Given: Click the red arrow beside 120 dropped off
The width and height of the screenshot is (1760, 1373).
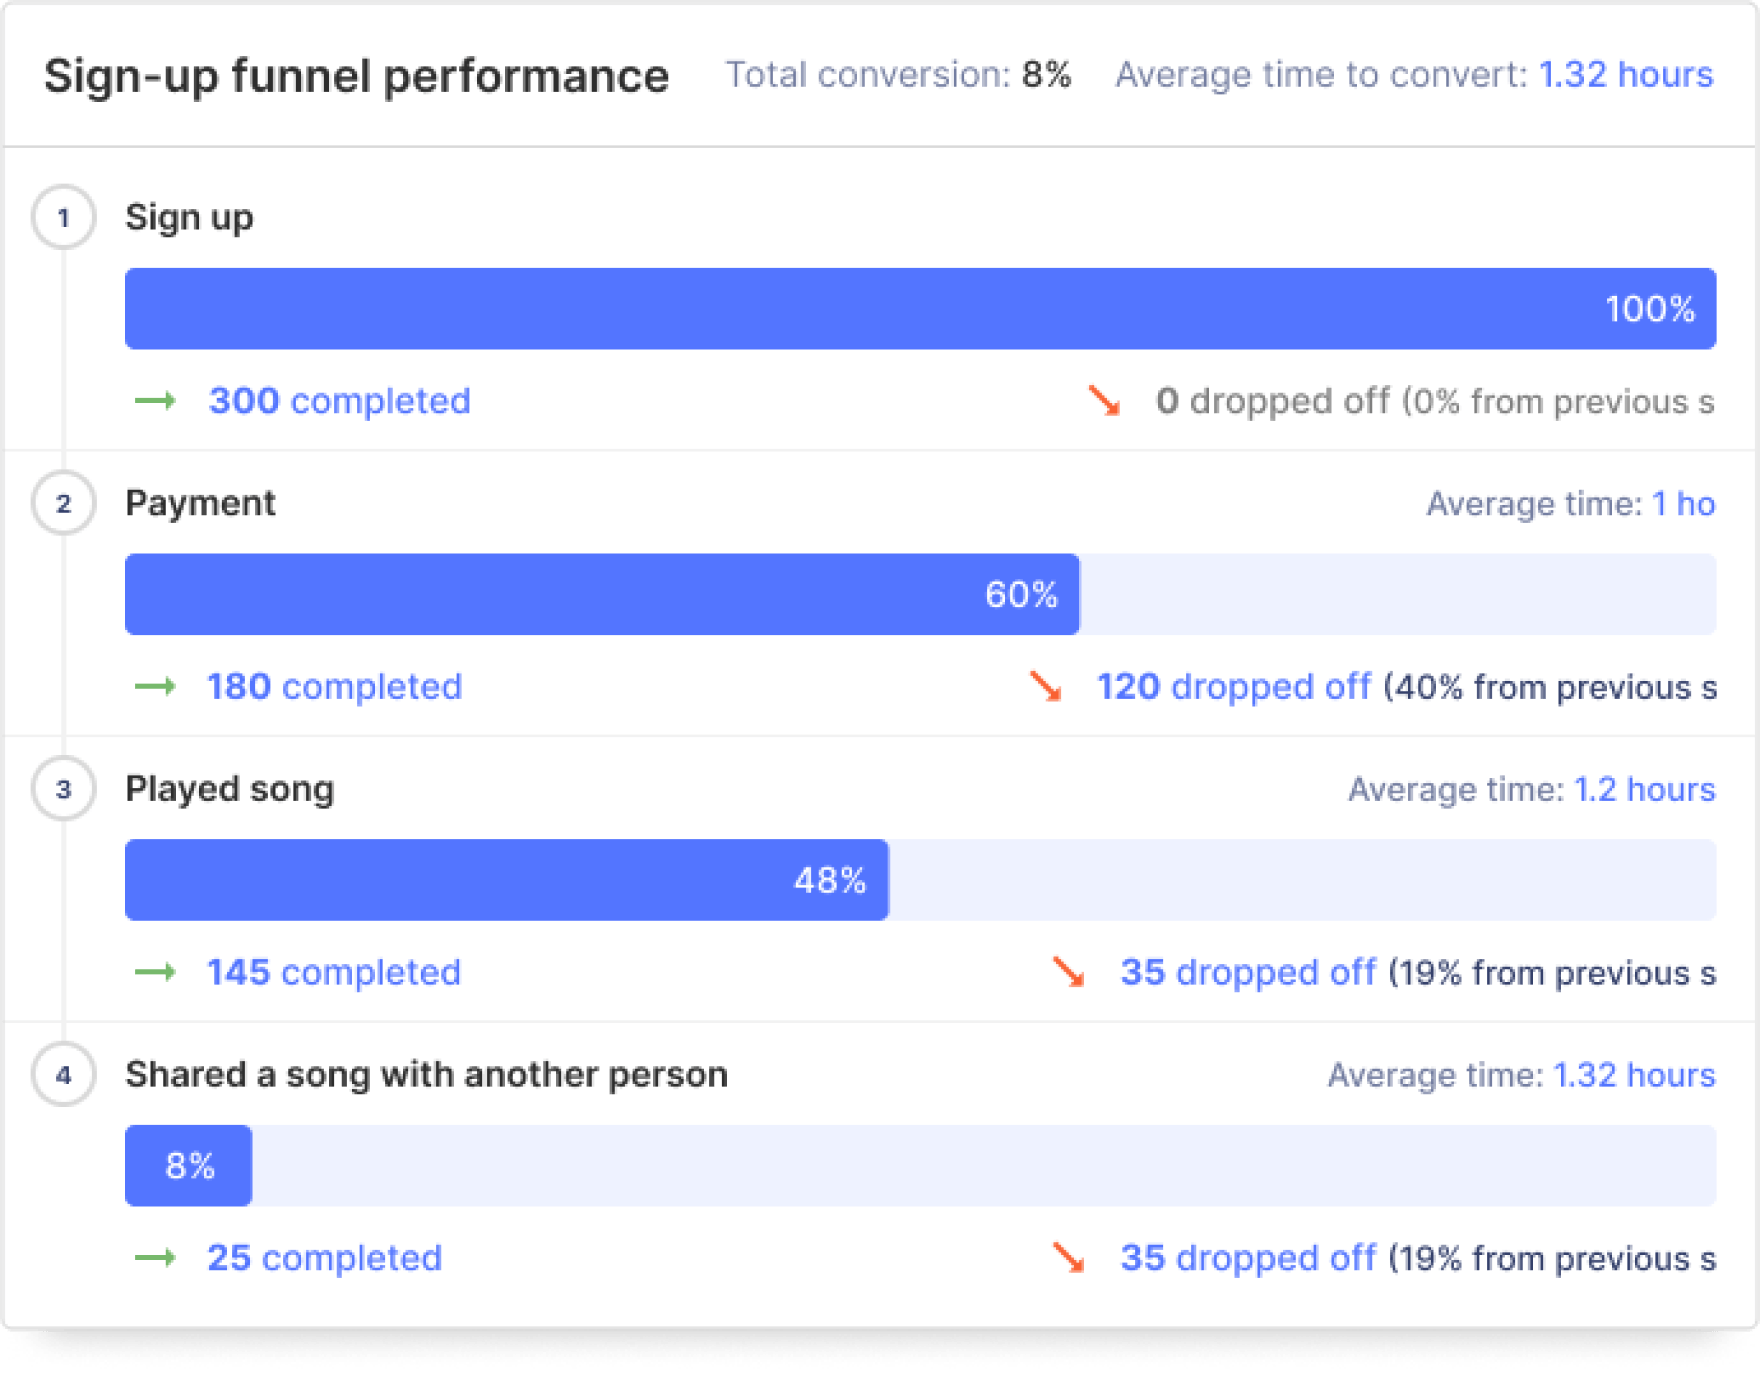Looking at the screenshot, I should 1046,687.
